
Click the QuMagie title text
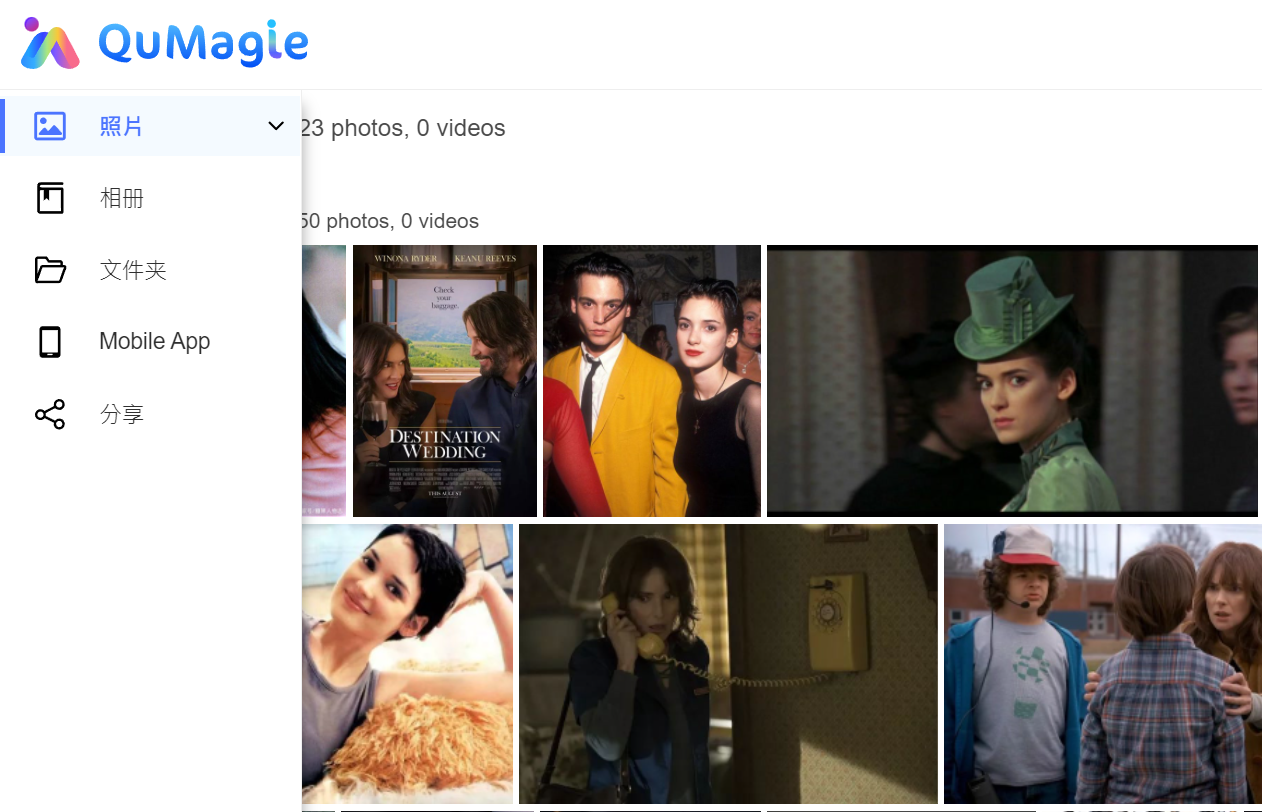click(x=203, y=43)
